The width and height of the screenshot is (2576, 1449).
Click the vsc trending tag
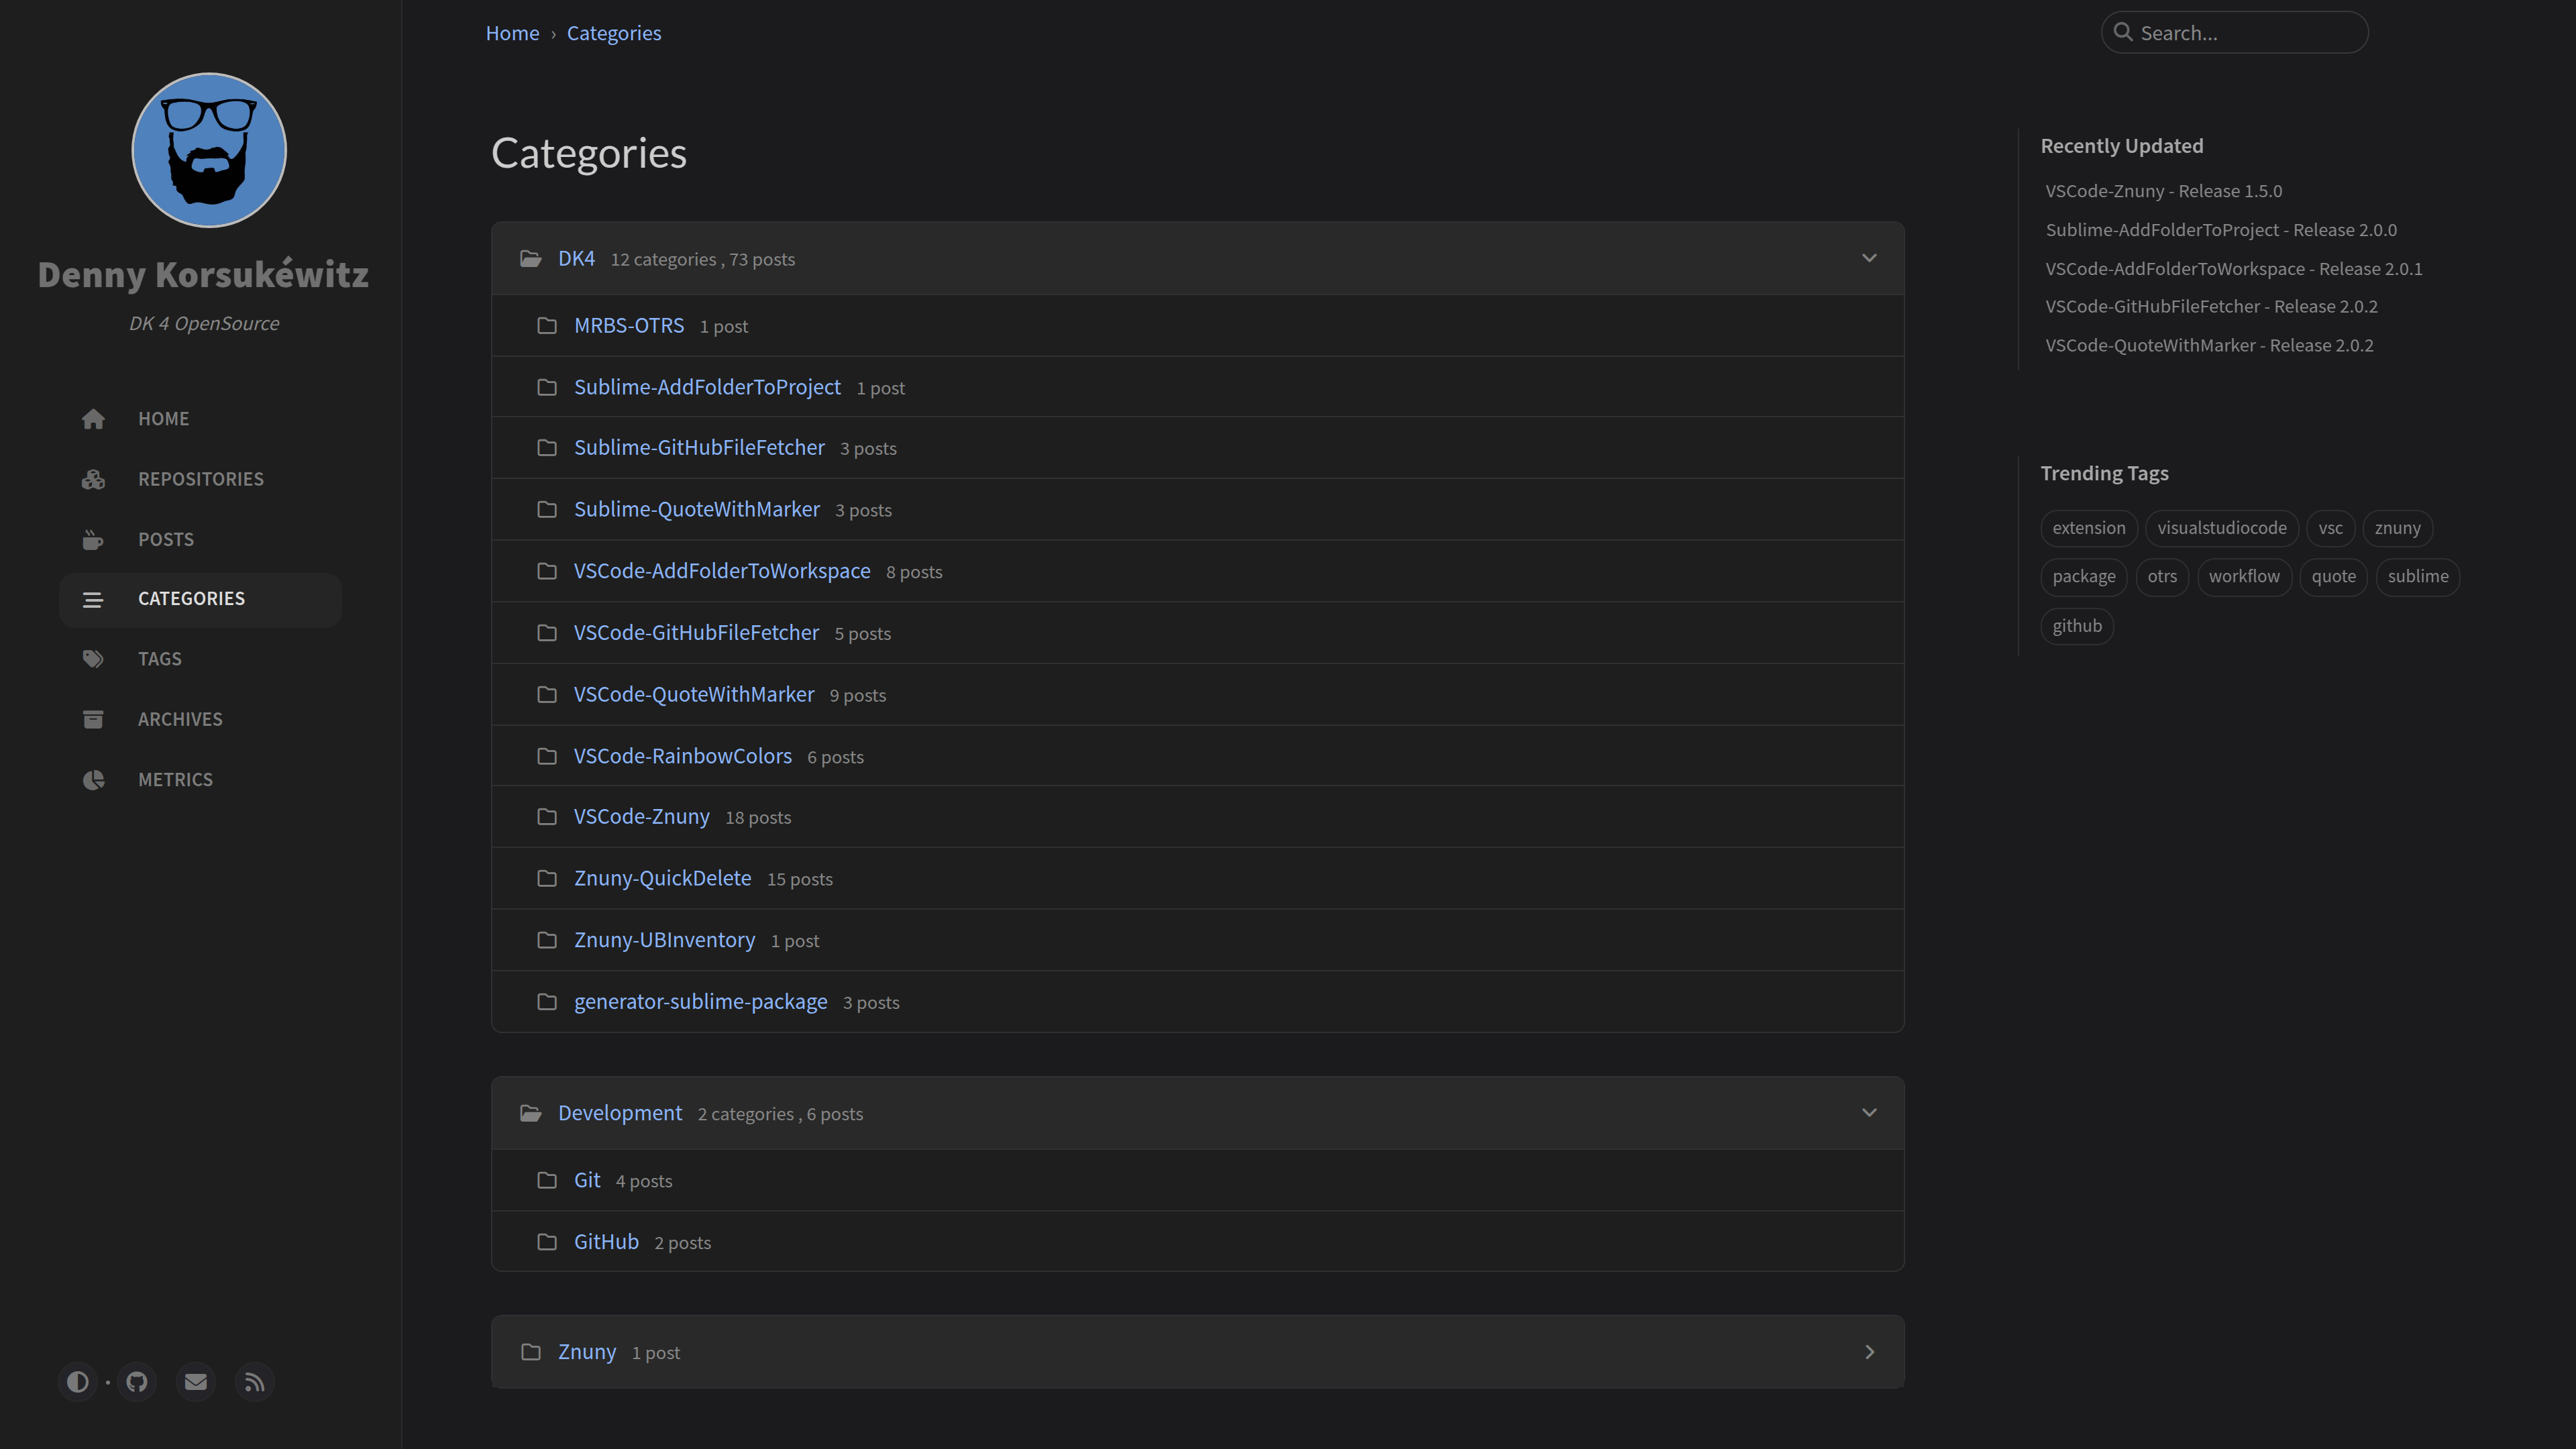point(2331,528)
